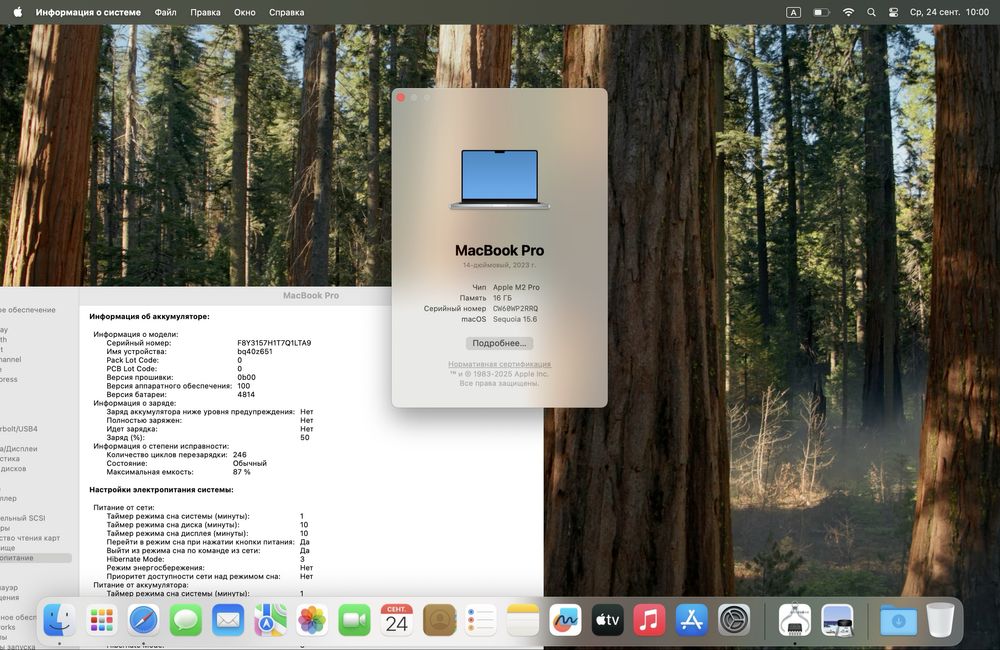This screenshot has height=650, width=1000.
Task: Click the Sequoia 15.6 macOS version
Action: click(515, 319)
